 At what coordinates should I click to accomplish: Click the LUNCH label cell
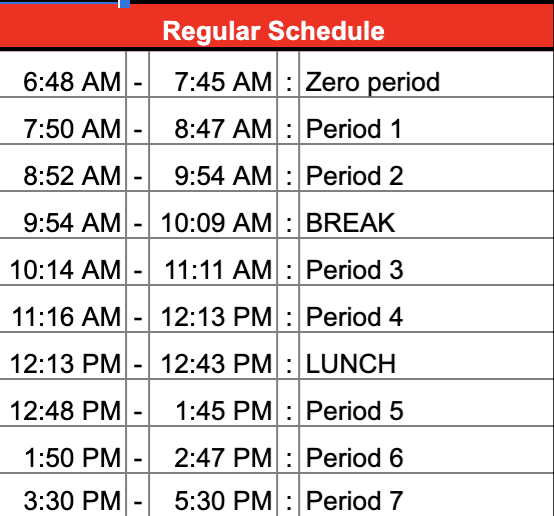point(426,356)
